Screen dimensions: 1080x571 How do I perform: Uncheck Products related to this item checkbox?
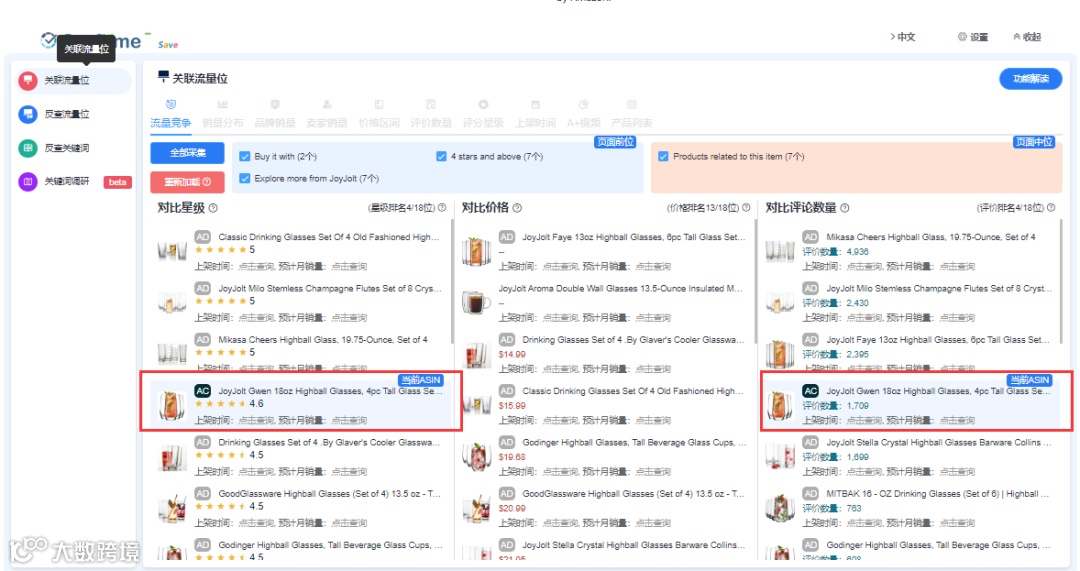tap(663, 156)
